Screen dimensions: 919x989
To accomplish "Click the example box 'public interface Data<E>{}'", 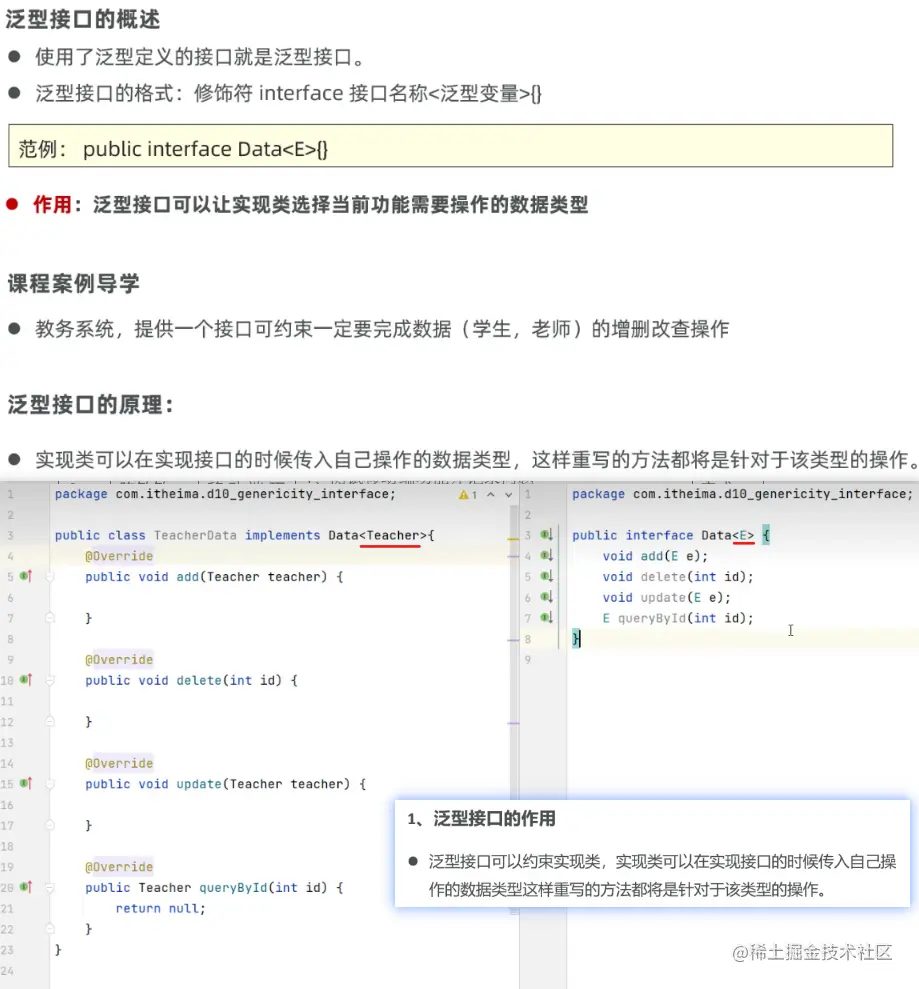I will (x=450, y=146).
